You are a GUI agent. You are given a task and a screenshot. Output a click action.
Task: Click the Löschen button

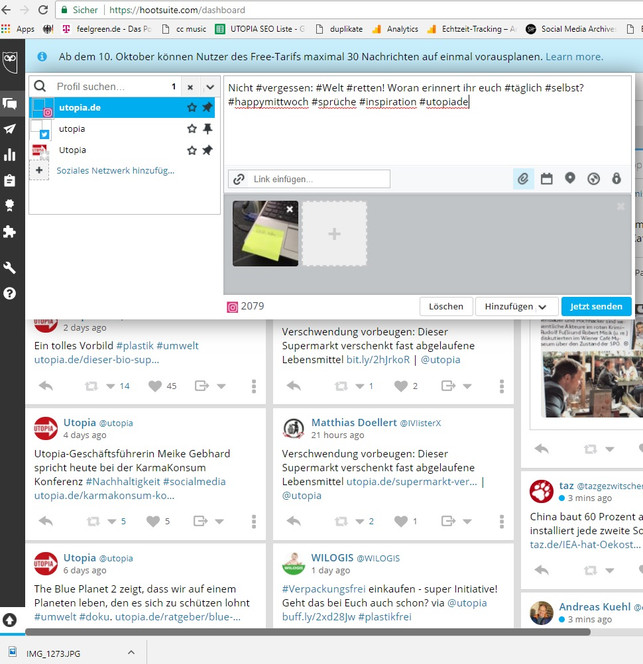point(446,307)
